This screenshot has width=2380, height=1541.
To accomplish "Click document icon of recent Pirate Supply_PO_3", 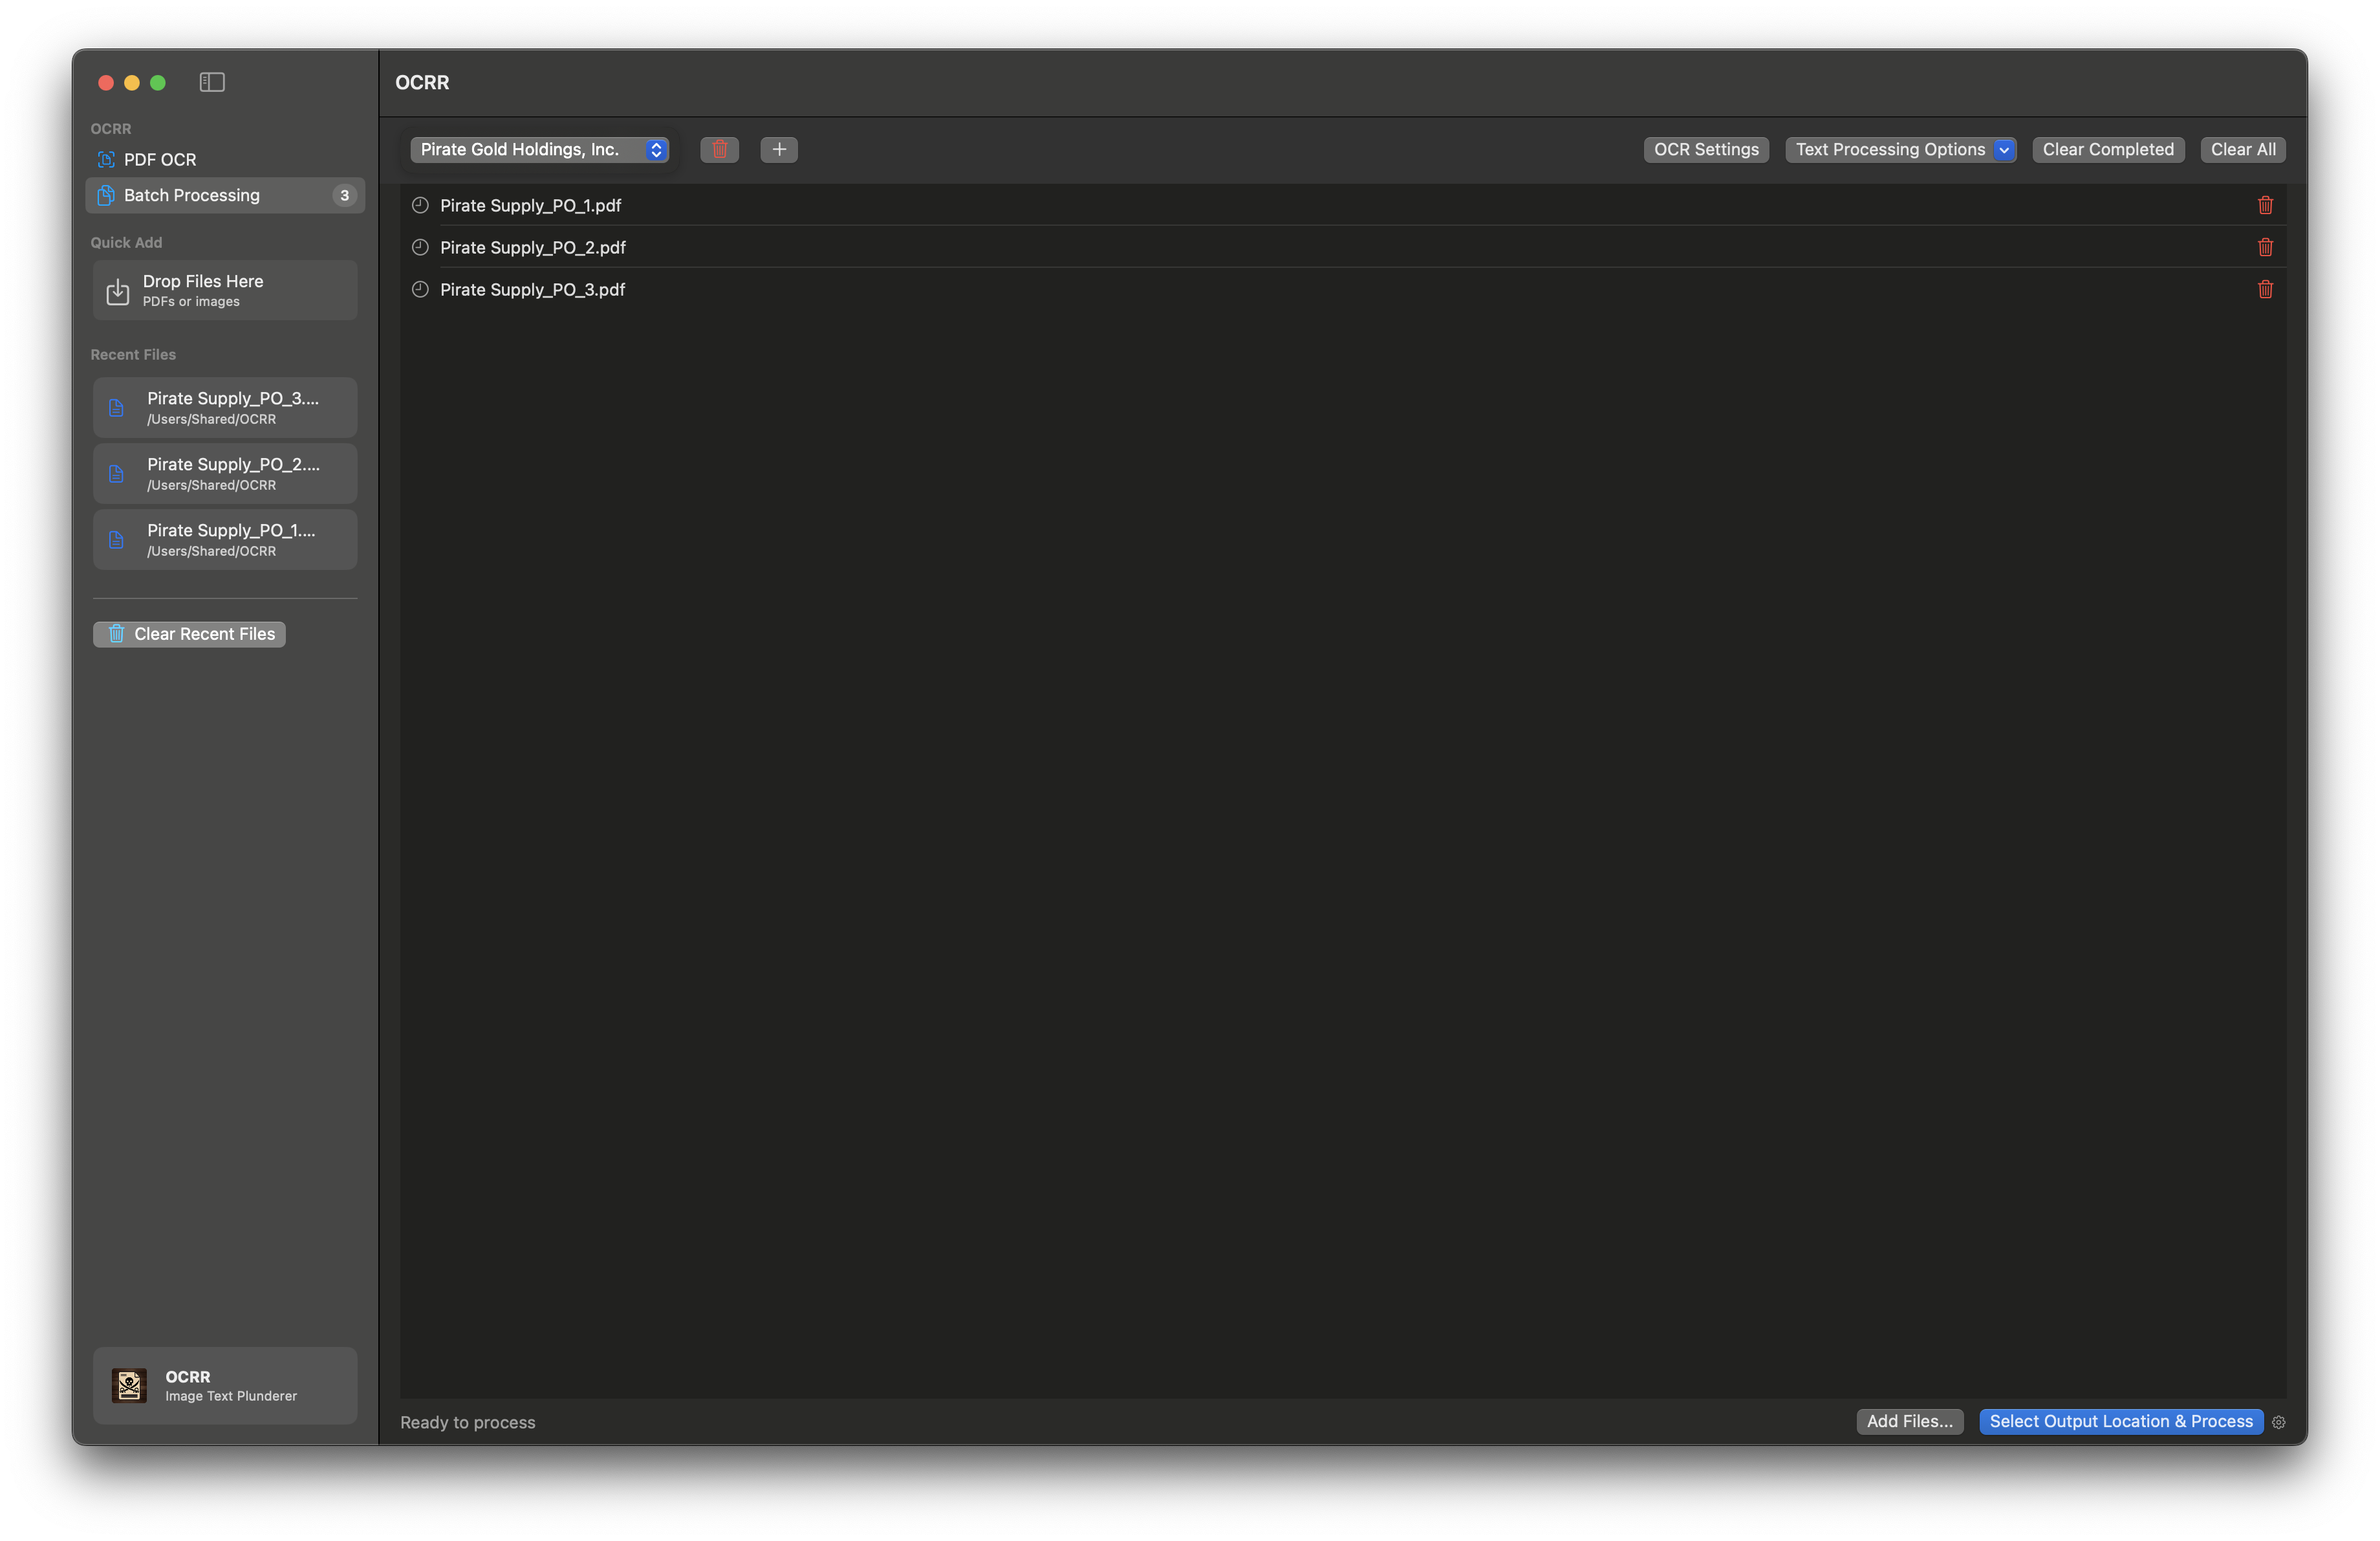I will click(x=116, y=408).
